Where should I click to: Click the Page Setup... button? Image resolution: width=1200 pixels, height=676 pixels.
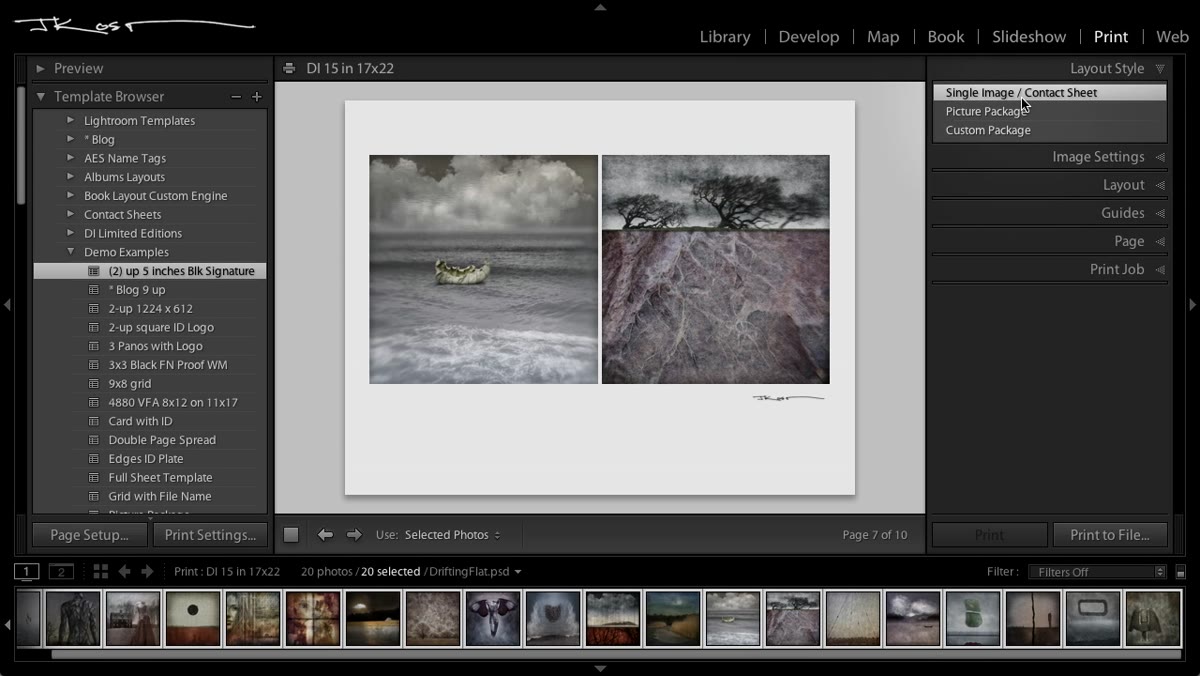tap(90, 535)
